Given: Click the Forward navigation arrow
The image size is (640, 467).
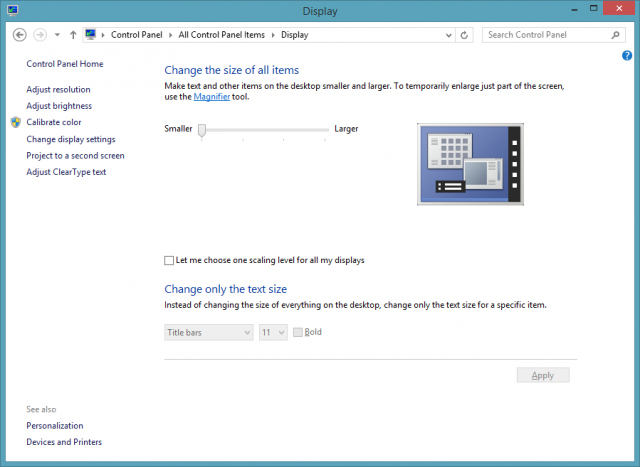Looking at the screenshot, I should 40,35.
